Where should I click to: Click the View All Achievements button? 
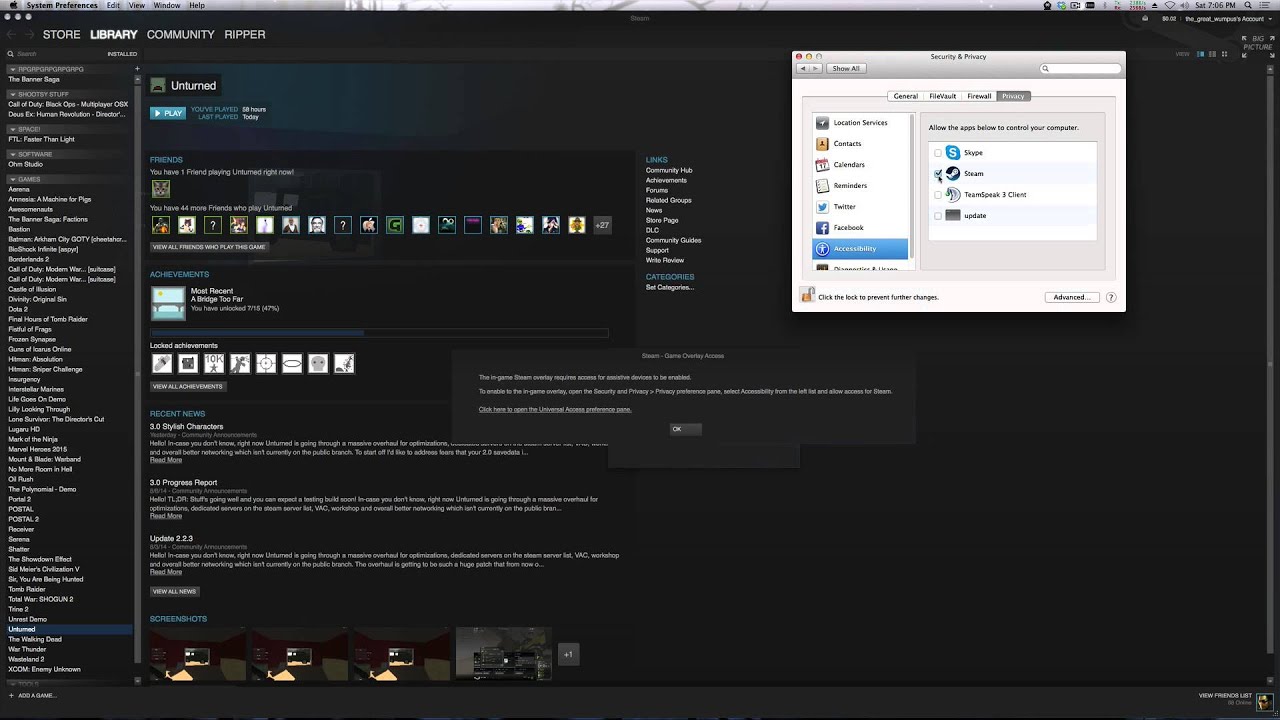(x=188, y=386)
